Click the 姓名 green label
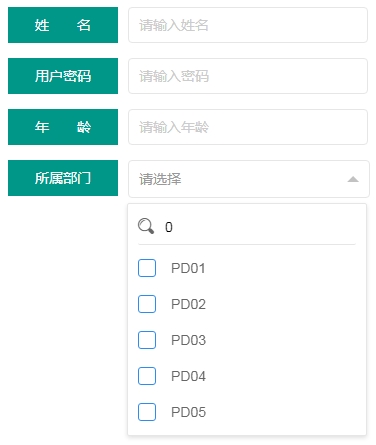Viewport: 376px width, 445px height. (63, 25)
